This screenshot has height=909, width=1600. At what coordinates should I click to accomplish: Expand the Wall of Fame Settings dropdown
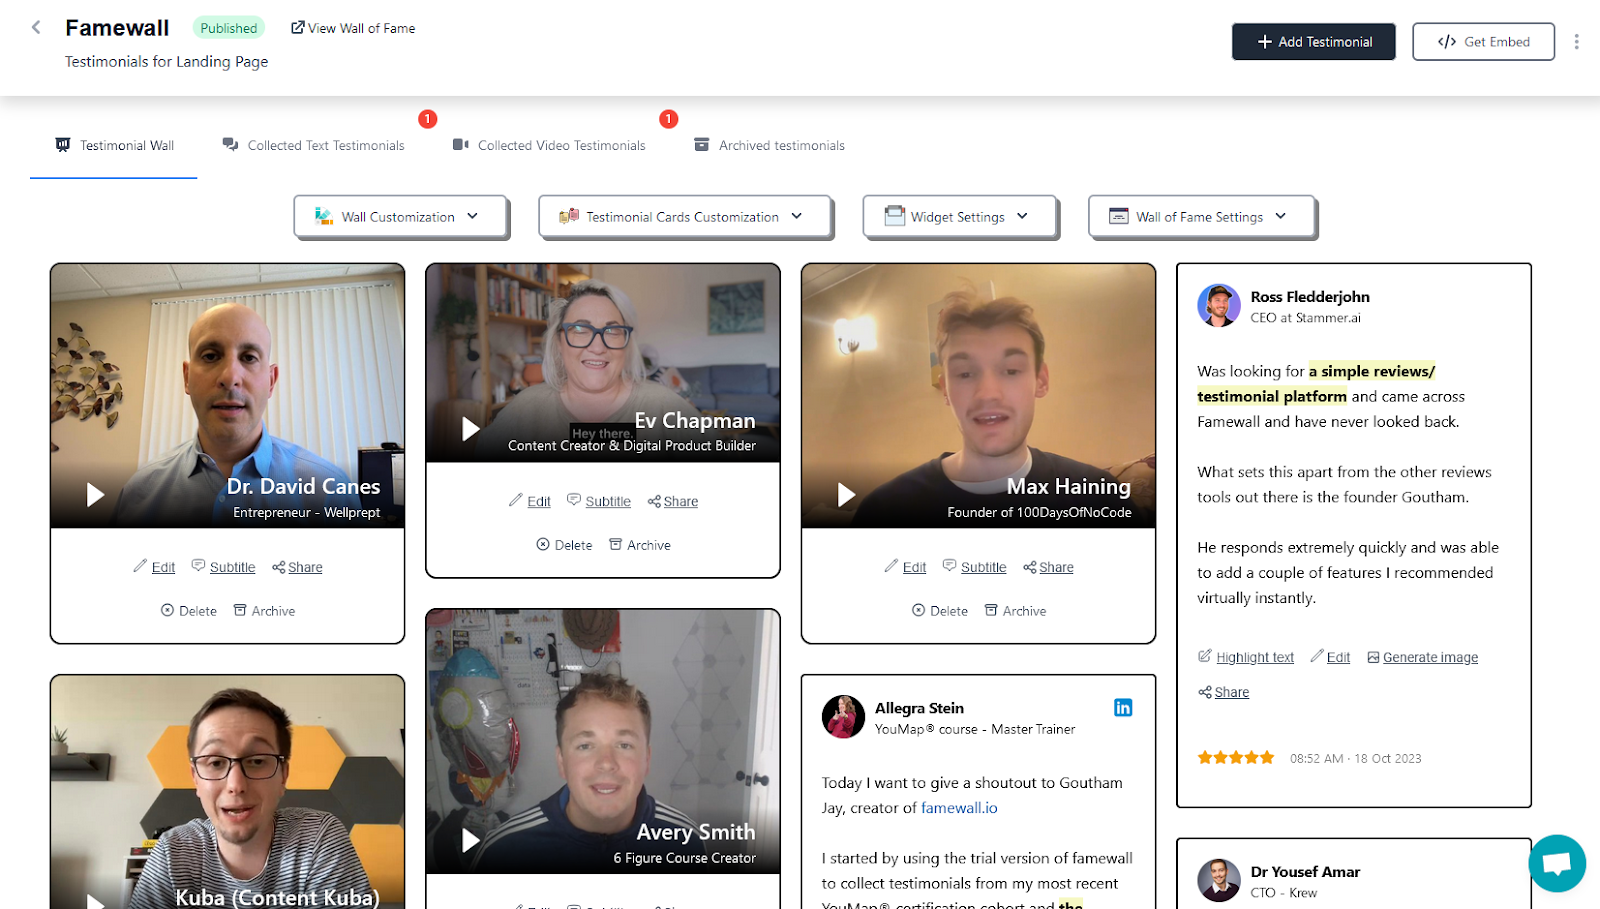pyautogui.click(x=1200, y=216)
